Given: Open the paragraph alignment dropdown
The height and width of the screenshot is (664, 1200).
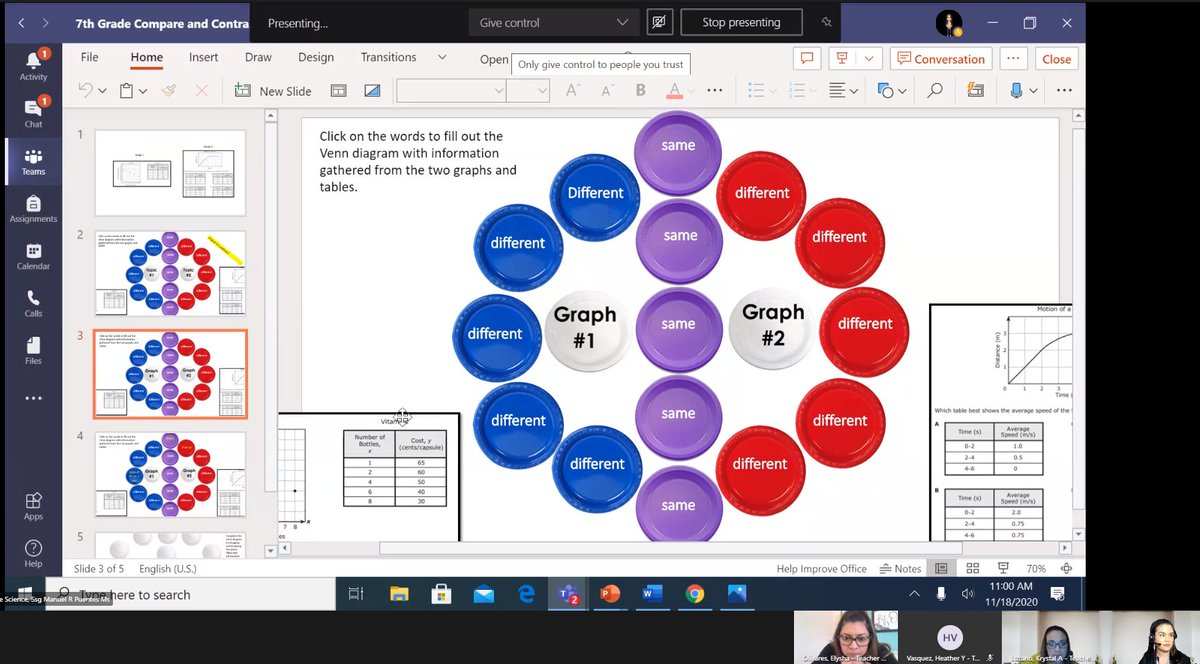Looking at the screenshot, I should [843, 91].
